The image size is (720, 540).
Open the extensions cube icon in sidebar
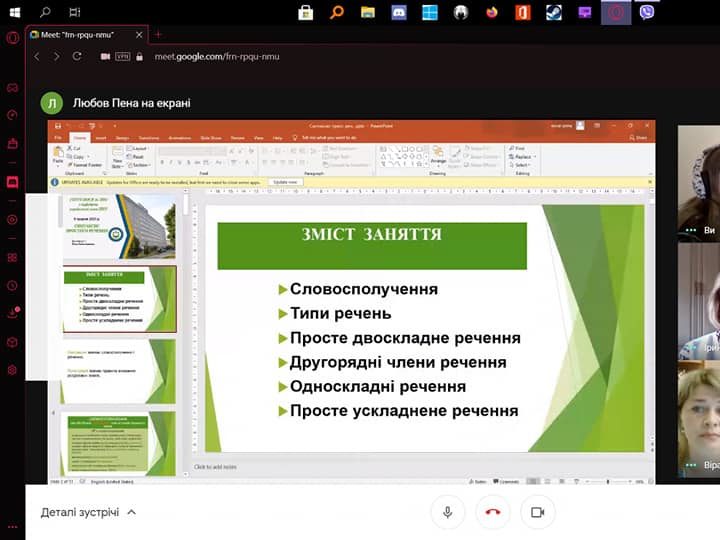click(12, 342)
